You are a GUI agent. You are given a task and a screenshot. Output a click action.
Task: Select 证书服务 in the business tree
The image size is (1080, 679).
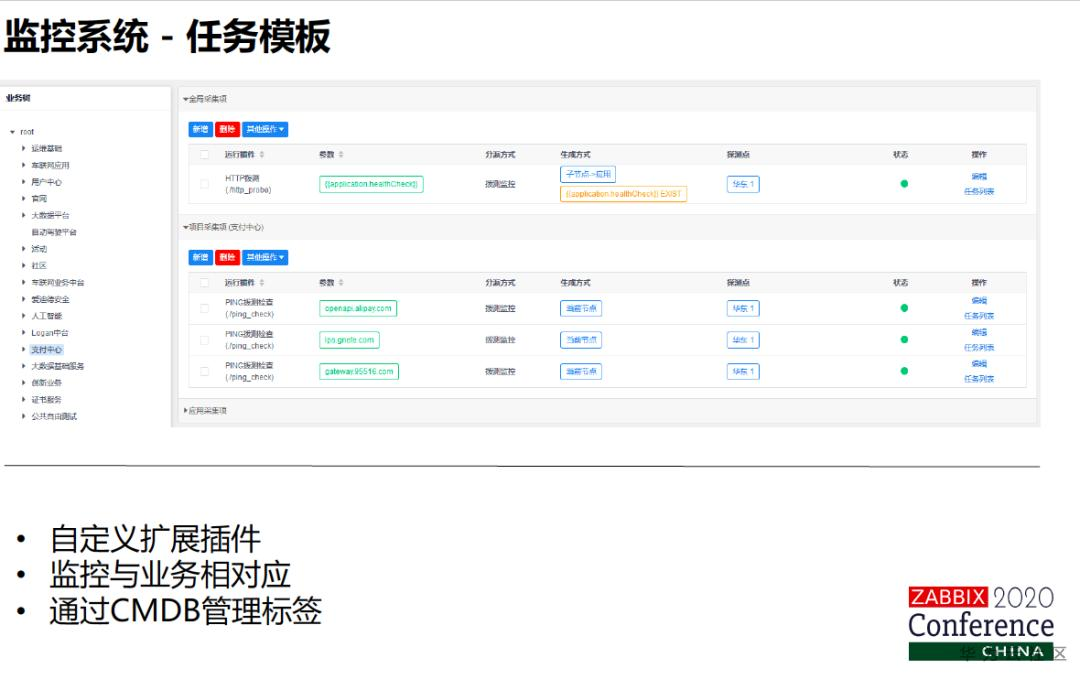[x=47, y=399]
